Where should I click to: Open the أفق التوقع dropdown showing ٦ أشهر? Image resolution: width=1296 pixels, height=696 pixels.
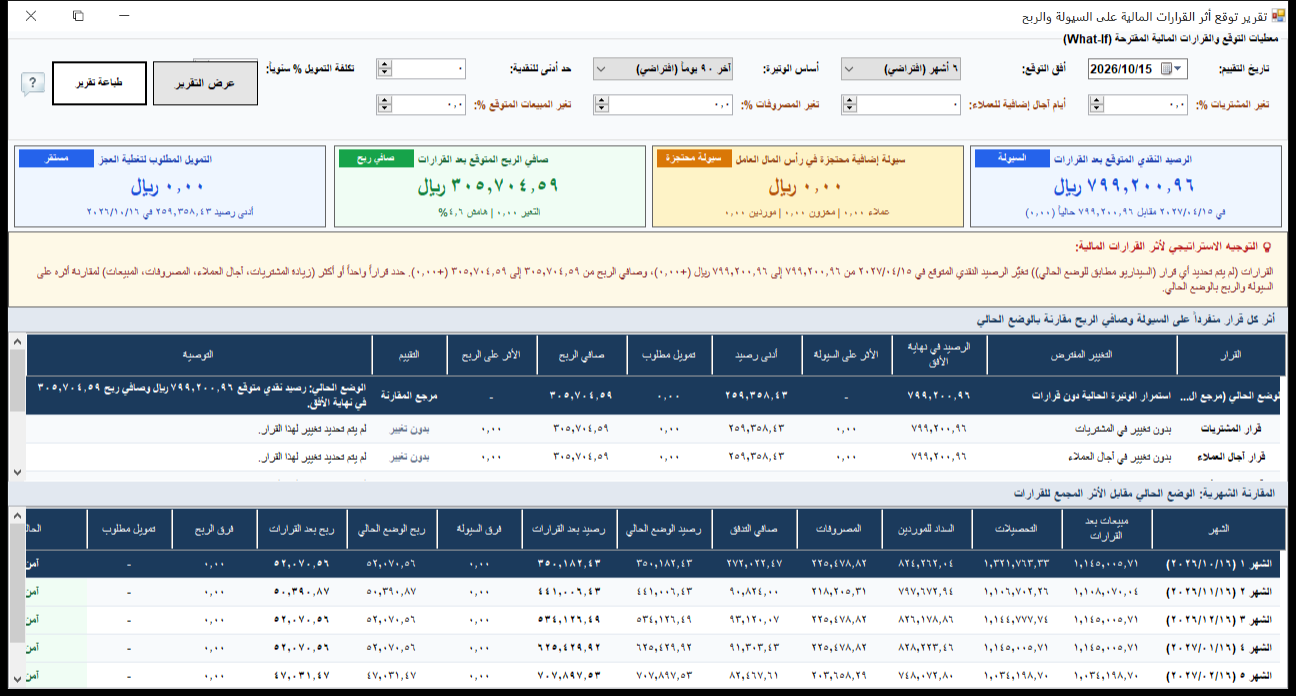(903, 69)
